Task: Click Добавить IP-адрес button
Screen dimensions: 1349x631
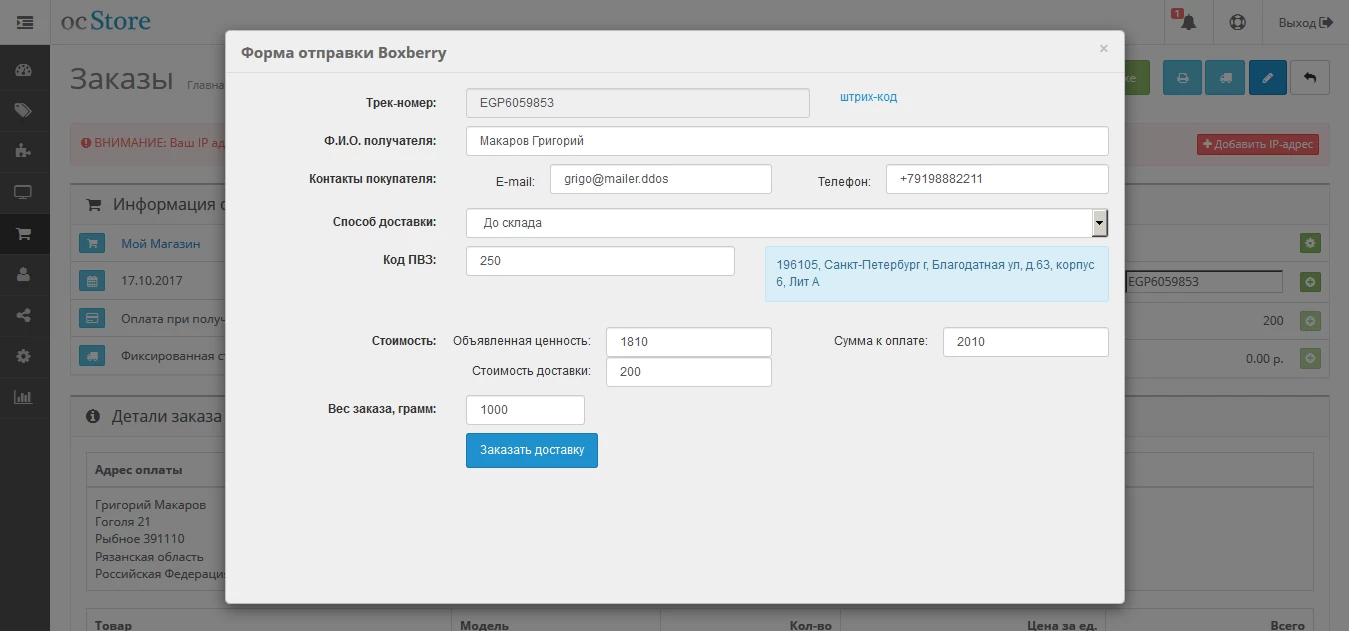Action: point(1258,145)
